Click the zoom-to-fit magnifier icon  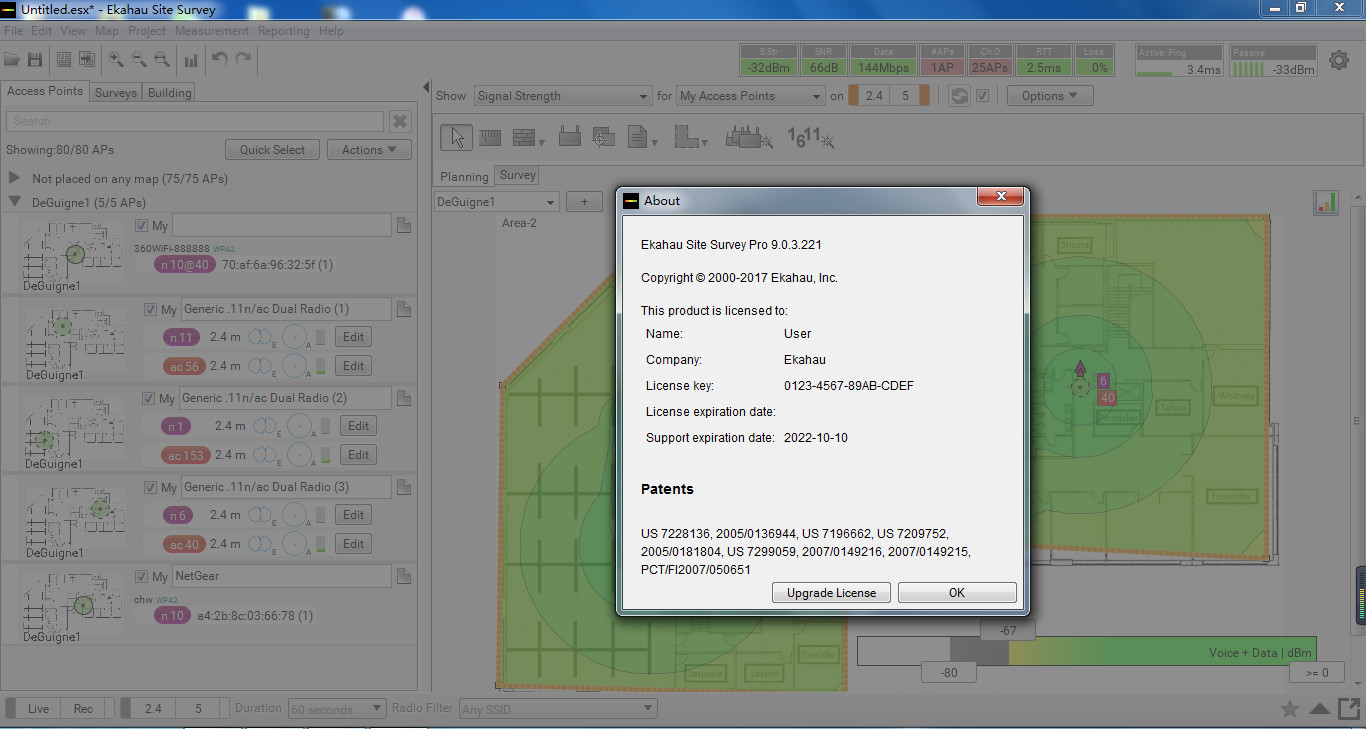coord(161,59)
